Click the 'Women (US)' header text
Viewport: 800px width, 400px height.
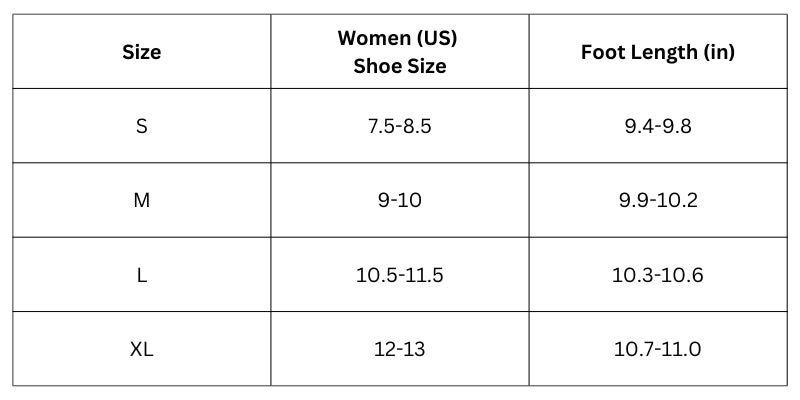(399, 39)
